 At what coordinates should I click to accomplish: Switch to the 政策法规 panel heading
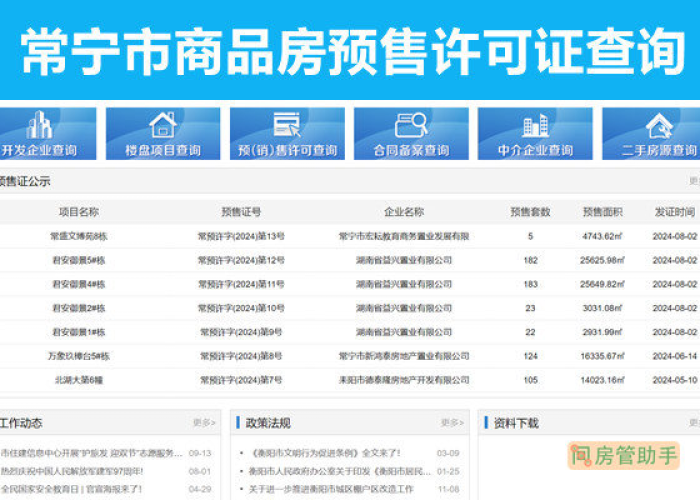268,423
